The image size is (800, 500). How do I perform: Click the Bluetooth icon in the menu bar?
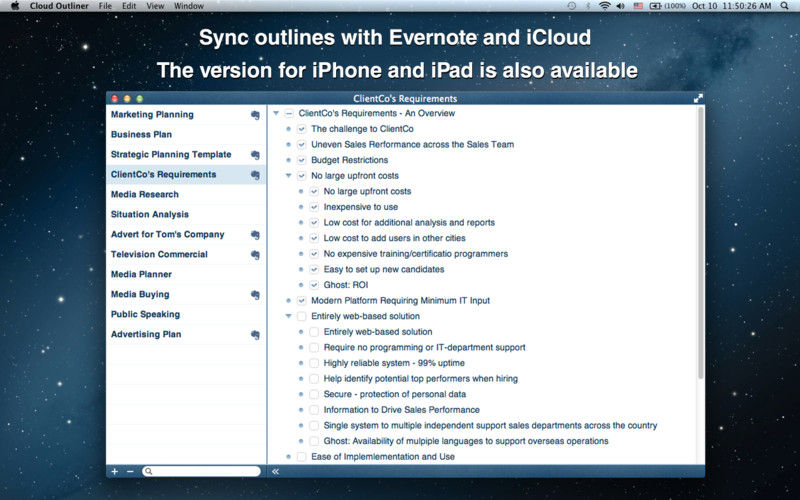pyautogui.click(x=588, y=6)
